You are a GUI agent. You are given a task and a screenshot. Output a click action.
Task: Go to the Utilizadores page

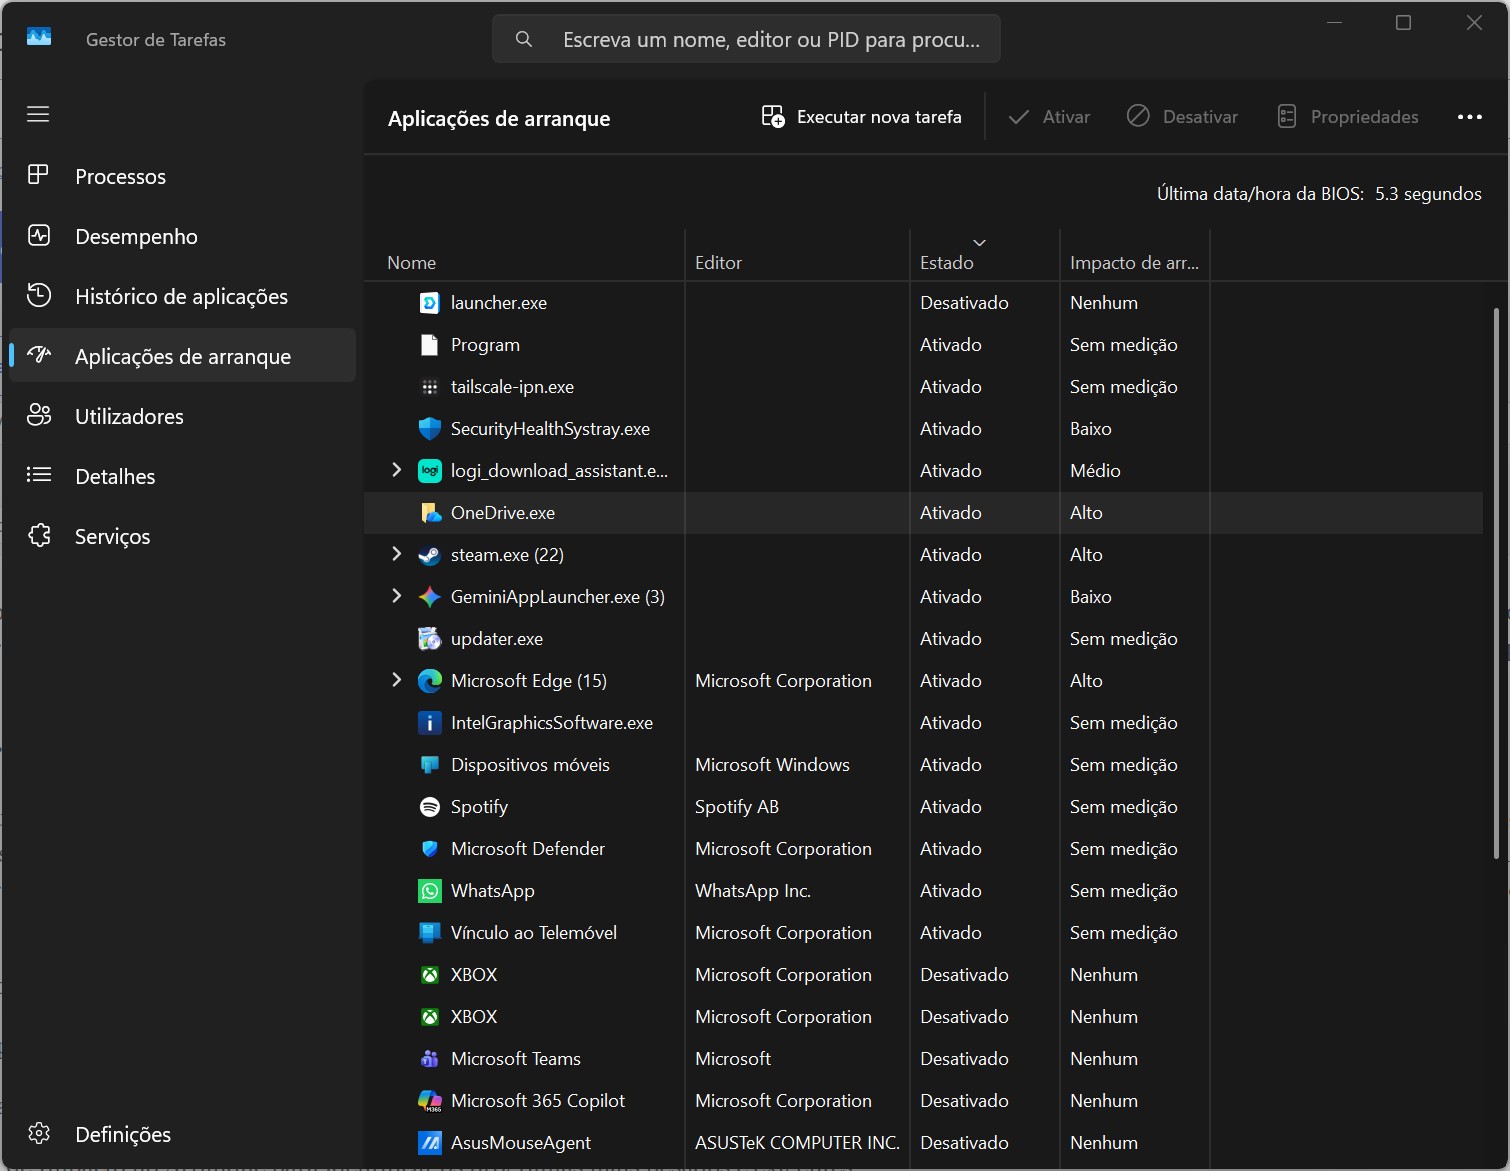click(182, 416)
